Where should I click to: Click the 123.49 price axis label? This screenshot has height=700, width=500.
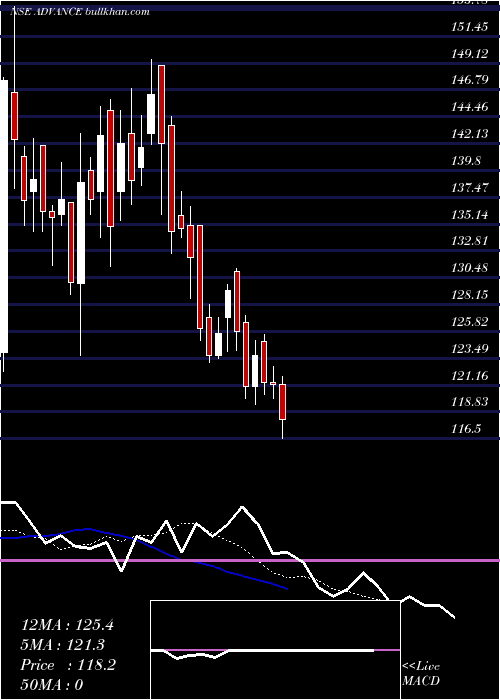click(x=469, y=348)
